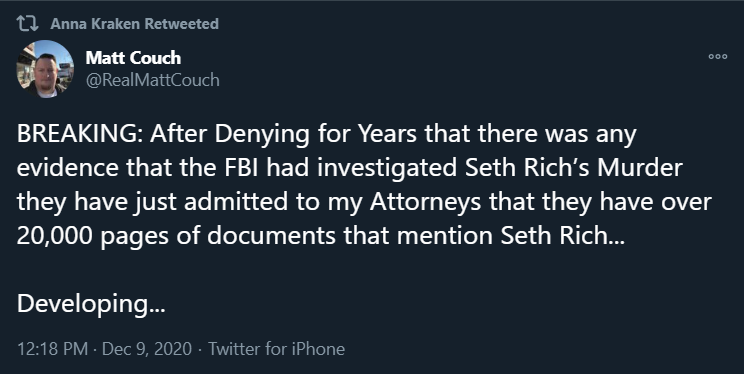Open Matt Couch's profile picture
This screenshot has height=374, width=744.
45,69
